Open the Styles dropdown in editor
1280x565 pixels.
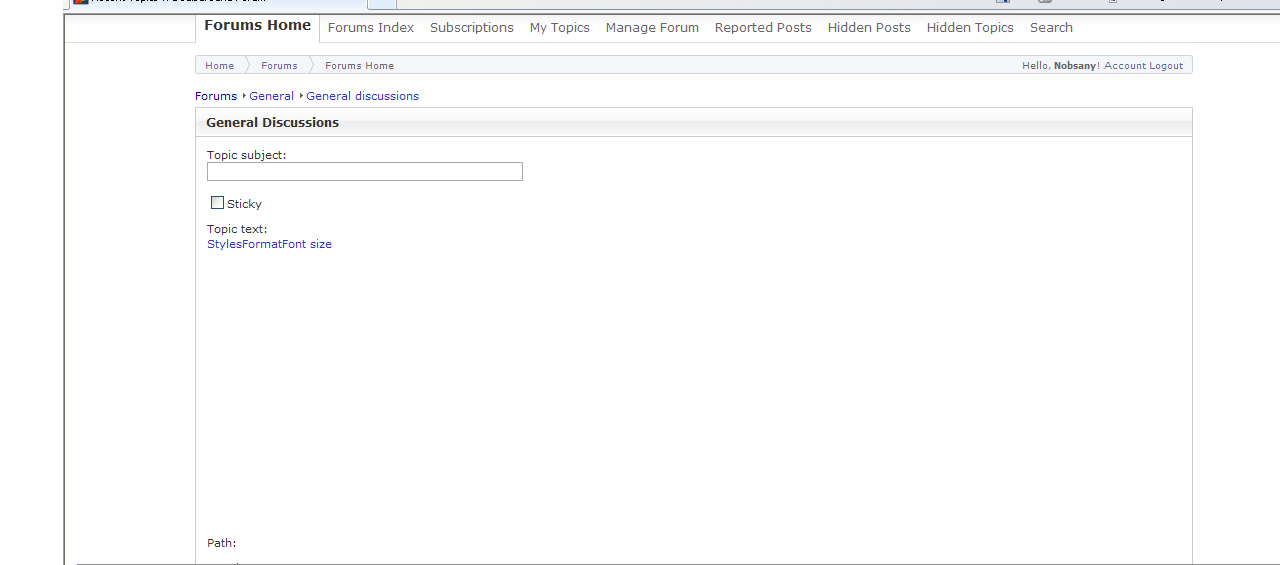coord(224,244)
